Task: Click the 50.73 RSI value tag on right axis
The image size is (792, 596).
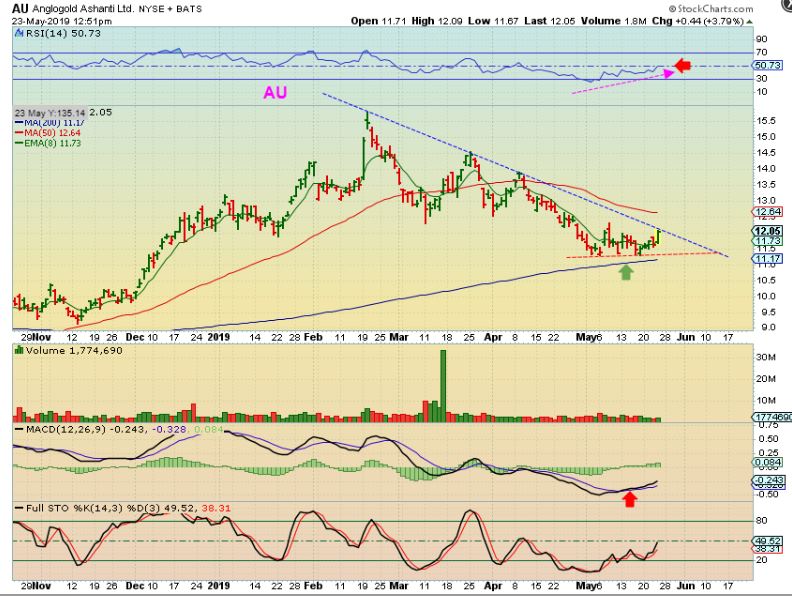Action: pyautogui.click(x=767, y=65)
